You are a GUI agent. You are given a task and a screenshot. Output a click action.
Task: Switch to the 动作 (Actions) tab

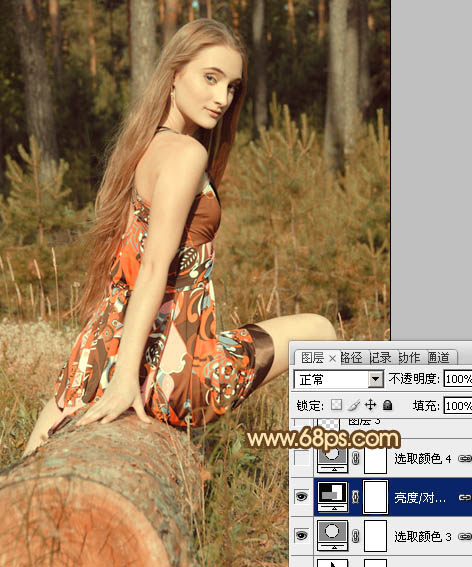pos(409,358)
